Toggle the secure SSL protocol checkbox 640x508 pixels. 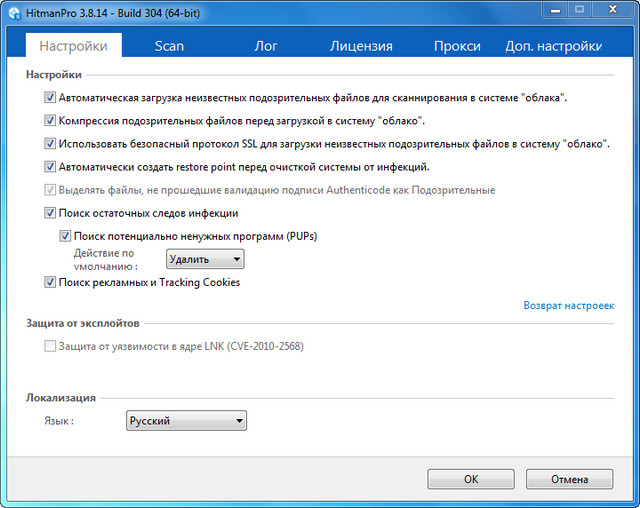click(50, 144)
